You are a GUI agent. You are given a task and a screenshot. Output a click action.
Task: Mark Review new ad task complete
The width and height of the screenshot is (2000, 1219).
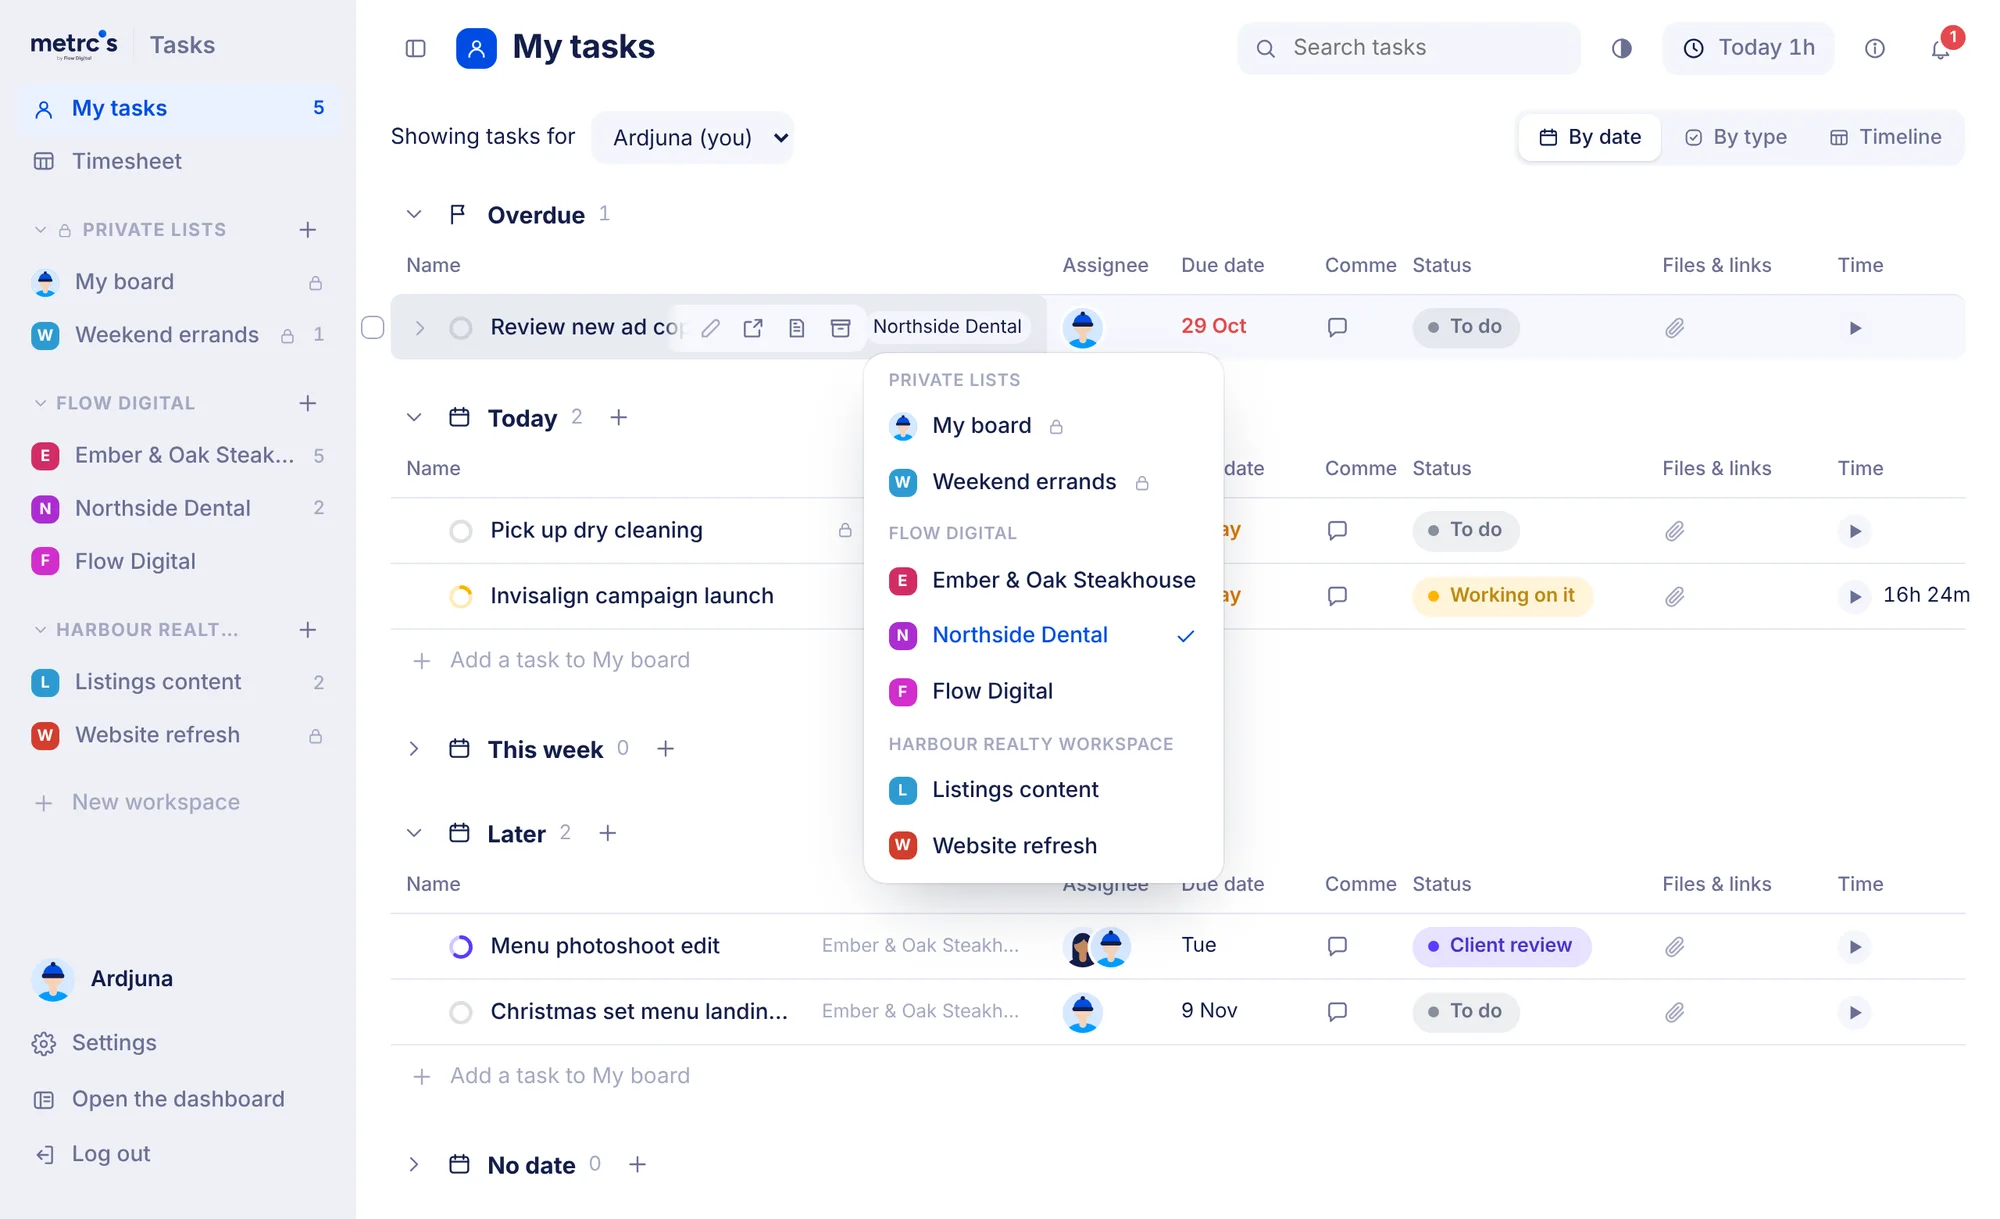point(461,328)
